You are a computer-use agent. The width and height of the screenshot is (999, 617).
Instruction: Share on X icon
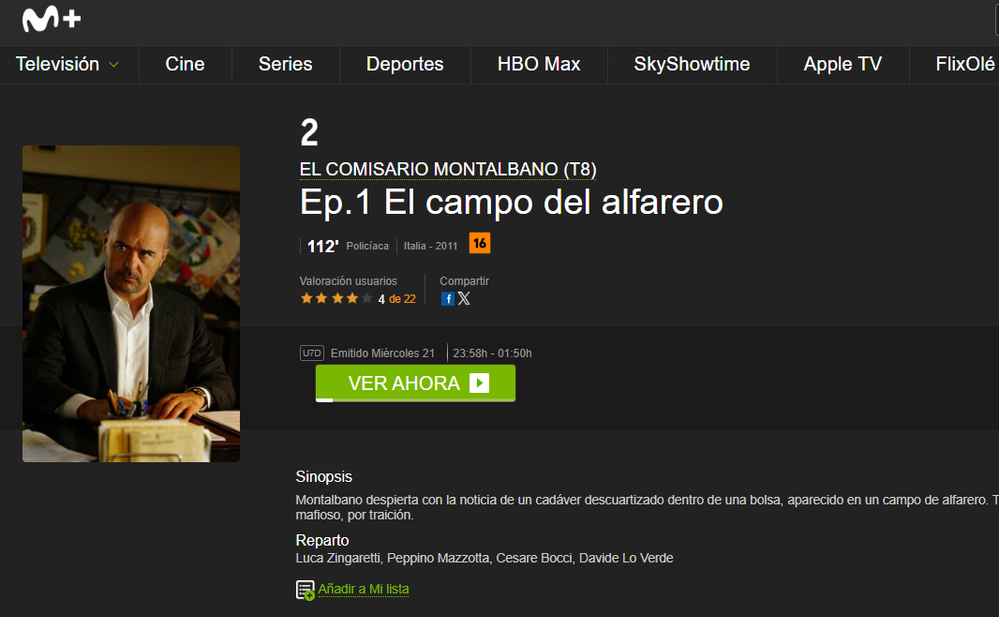coord(464,298)
